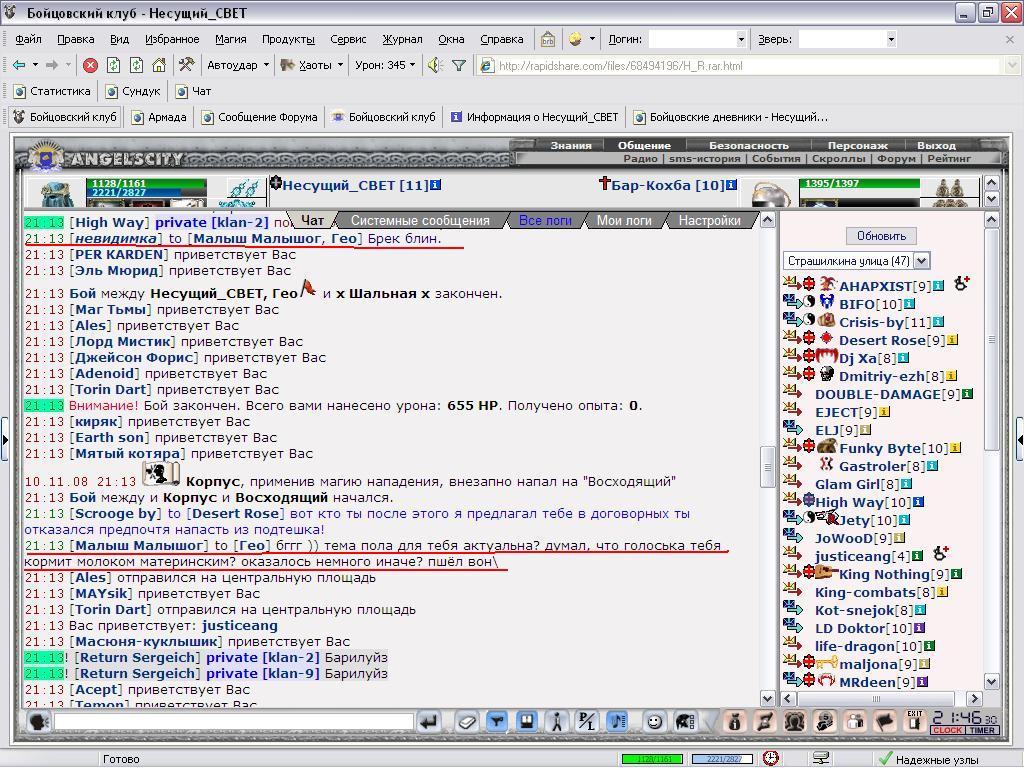Viewport: 1024px width, 768px height.
Task: Open Магия menu
Action: 231,39
